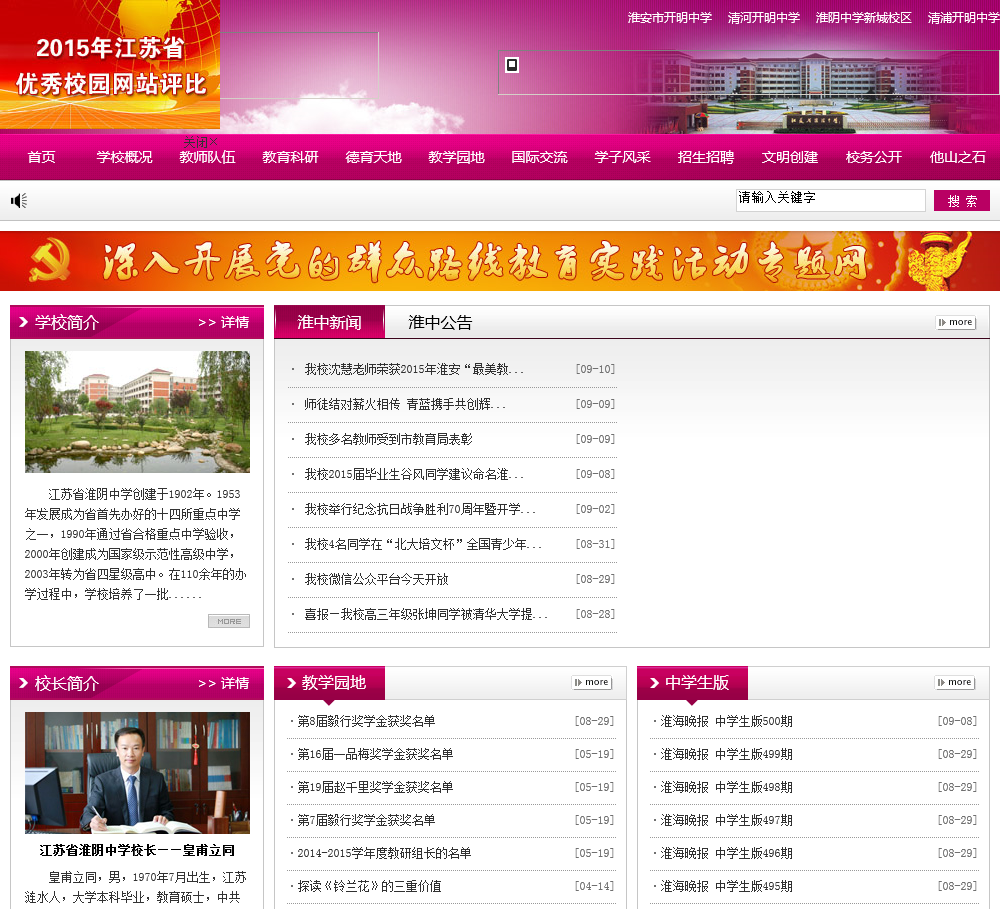Open 第19届赵千里奖学金获奖名单
This screenshot has width=1000, height=909.
point(375,788)
